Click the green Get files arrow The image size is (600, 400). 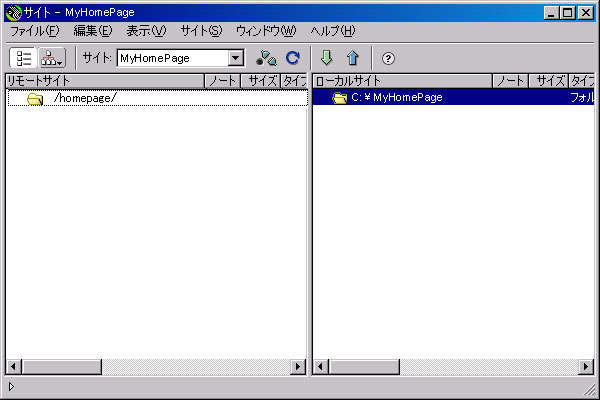click(326, 58)
